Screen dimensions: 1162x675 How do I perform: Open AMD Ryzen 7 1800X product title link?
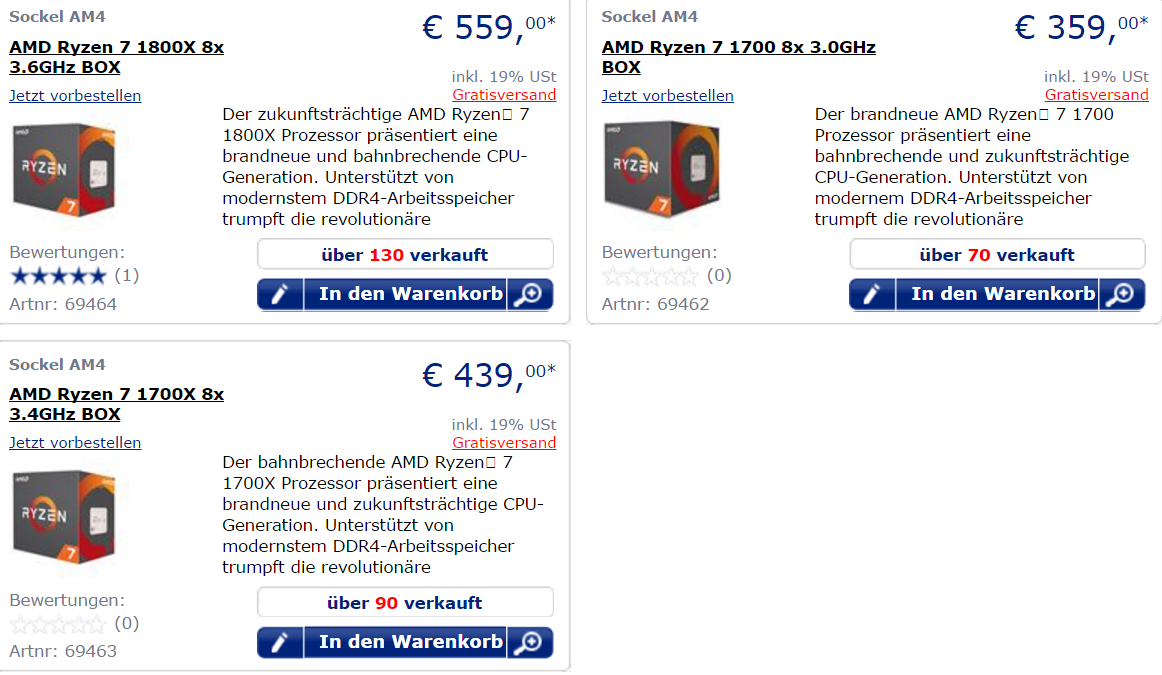[116, 57]
